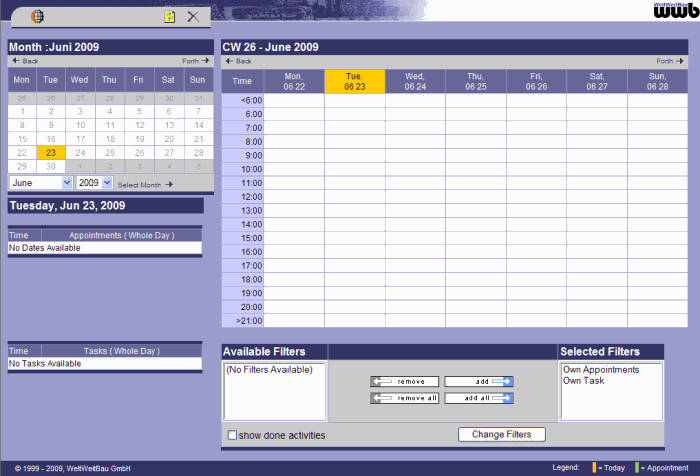Click the 10:00 slot on Thursday 06 25
Image resolution: width=700 pixels, height=476 pixels.
[475, 169]
